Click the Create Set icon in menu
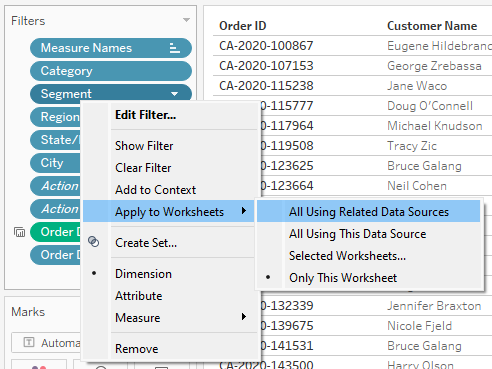 pos(94,242)
